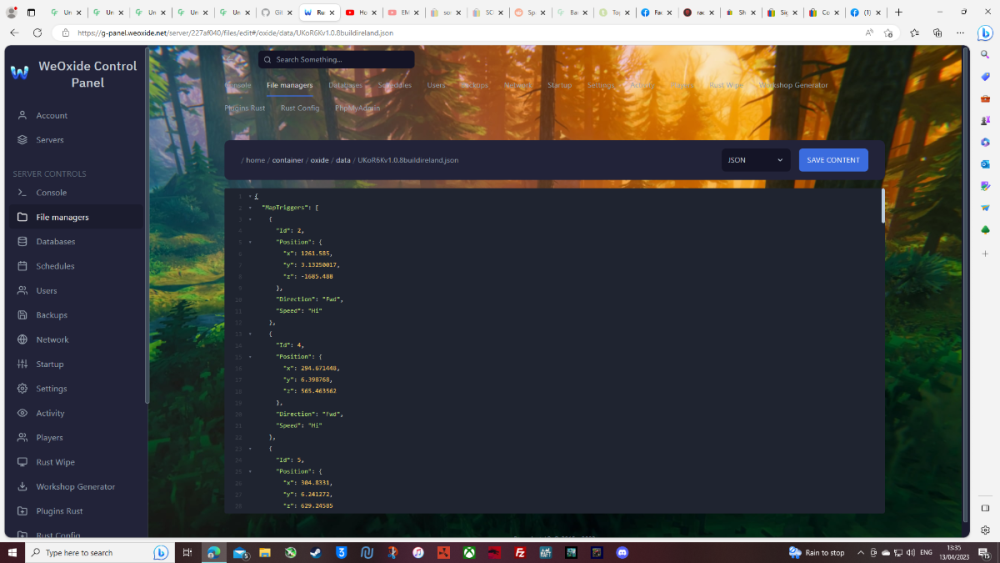Open Rust Wipe via its sidebar monitor icon
1000x563 pixels.
point(22,462)
